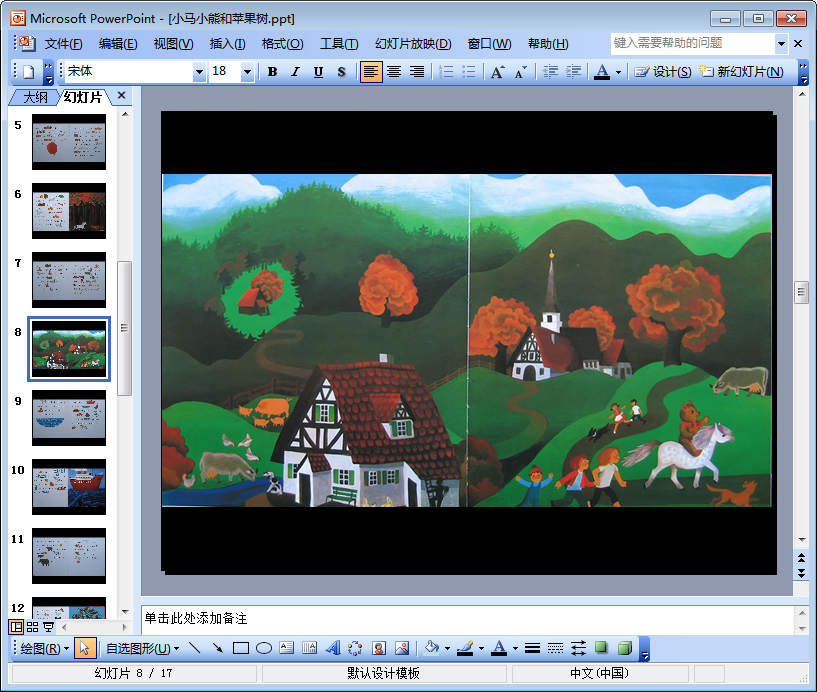Screen dimensions: 817x692
Task: Click the notes area 单击此处添加备注
Action: (467, 619)
